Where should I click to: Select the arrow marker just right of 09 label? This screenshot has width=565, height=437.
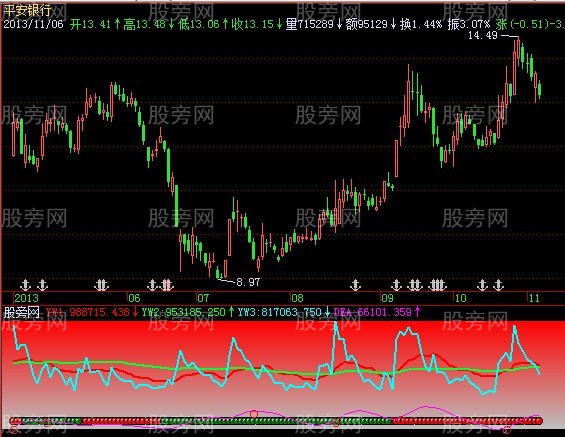pyautogui.click(x=396, y=285)
